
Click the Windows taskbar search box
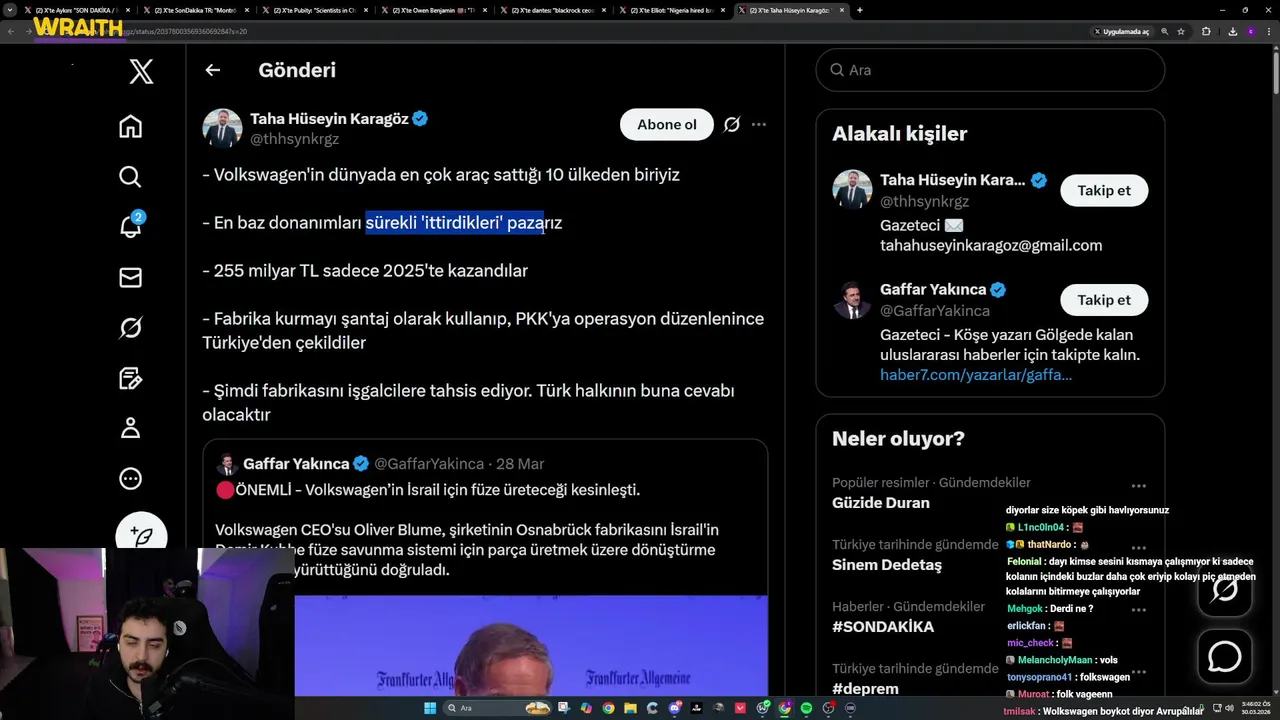click(x=497, y=708)
